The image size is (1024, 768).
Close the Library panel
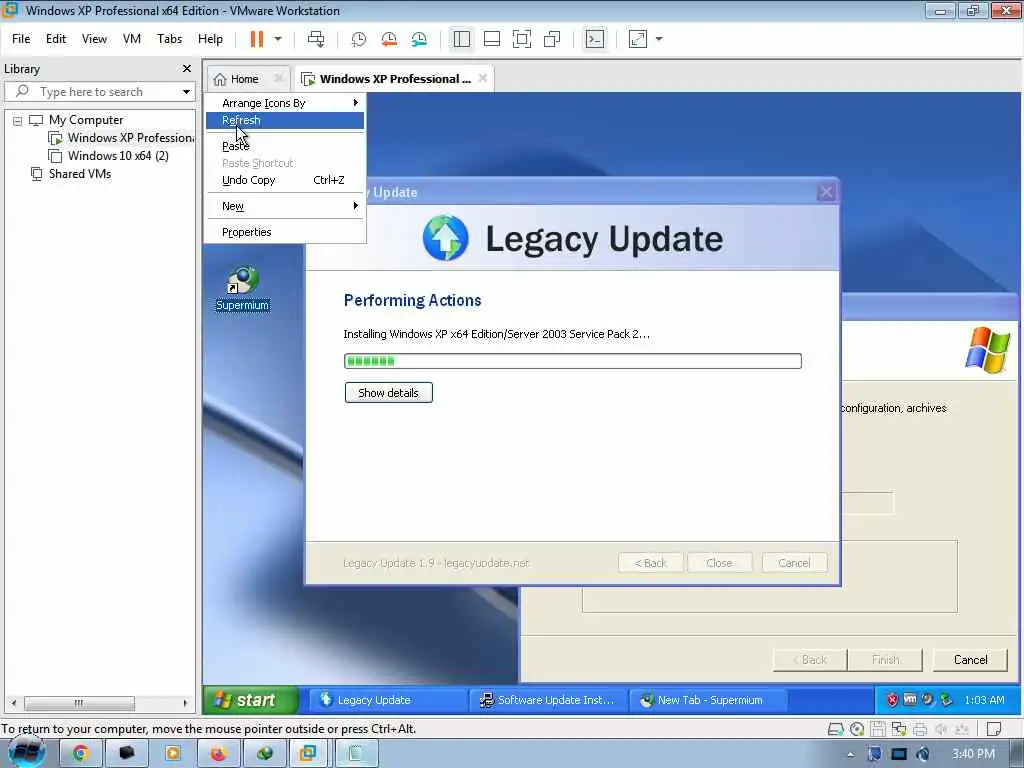click(x=187, y=69)
